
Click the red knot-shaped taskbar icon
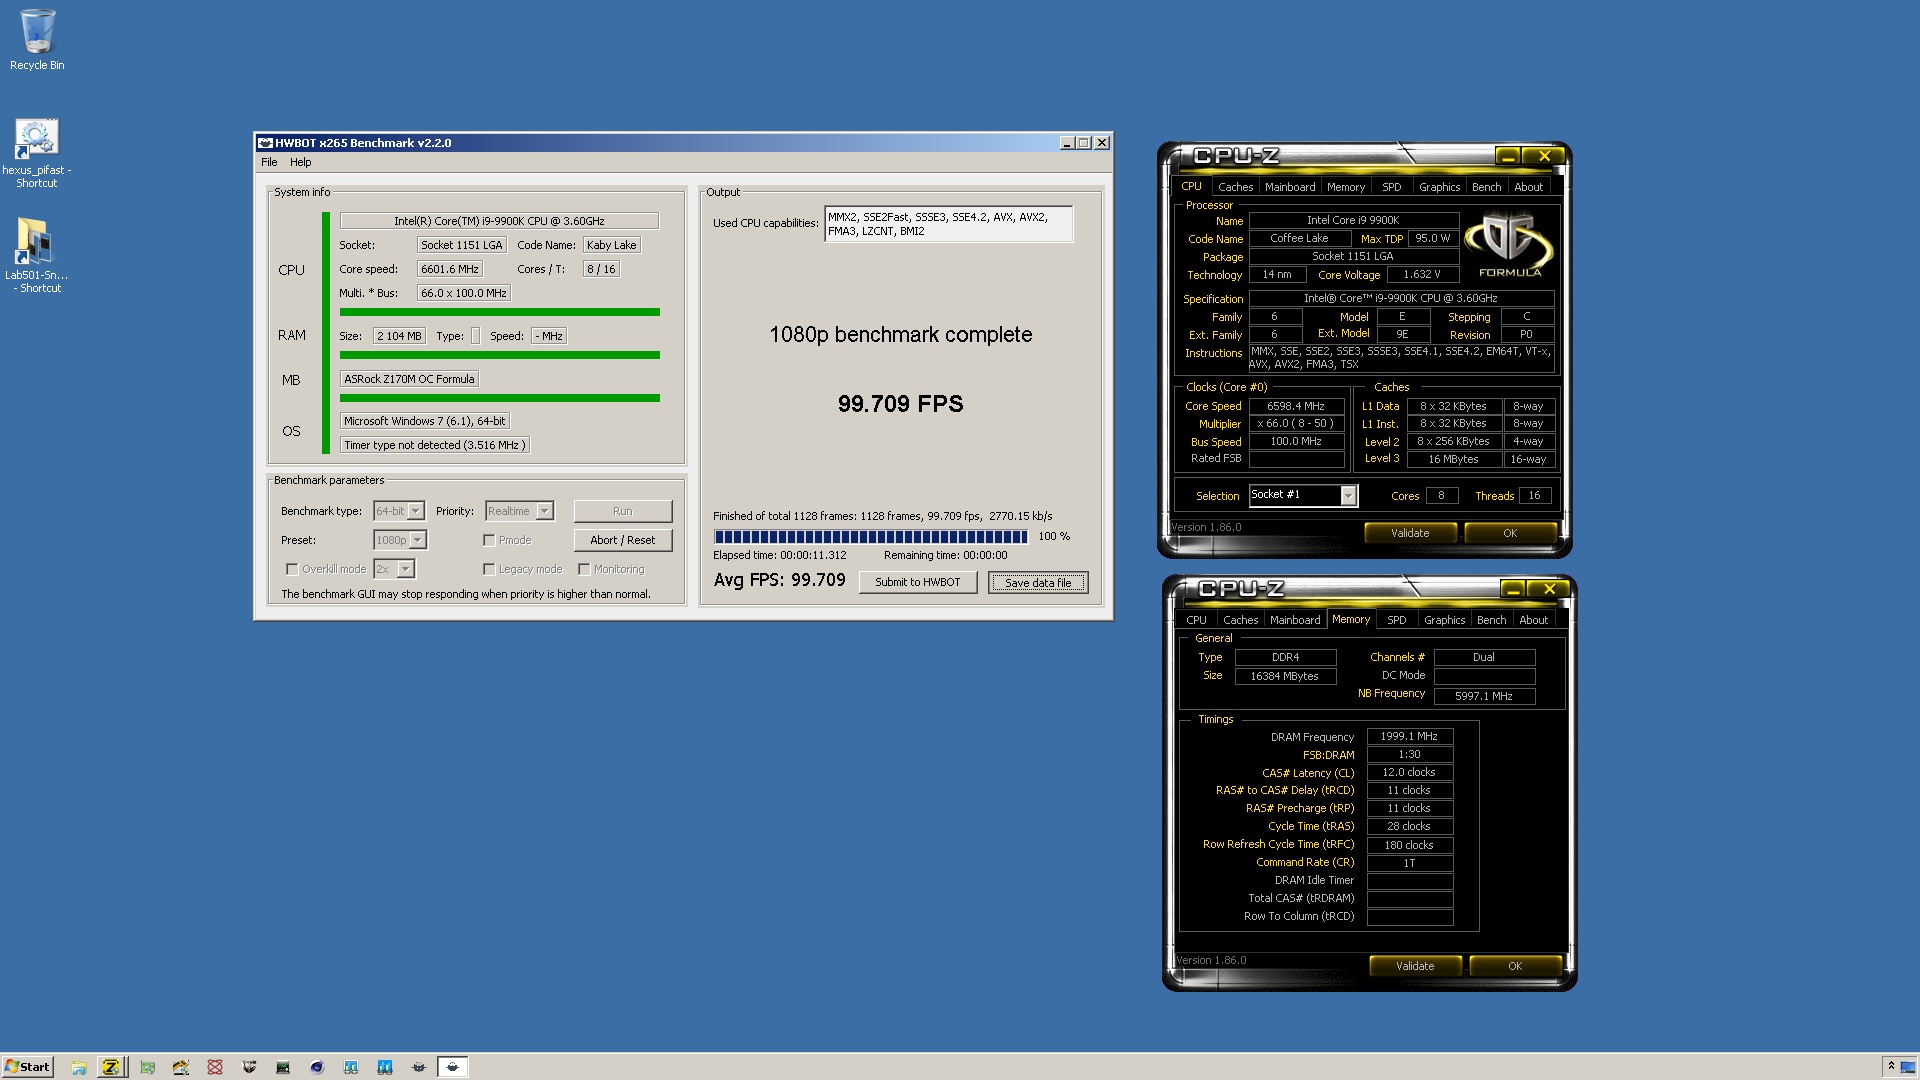click(x=215, y=1067)
